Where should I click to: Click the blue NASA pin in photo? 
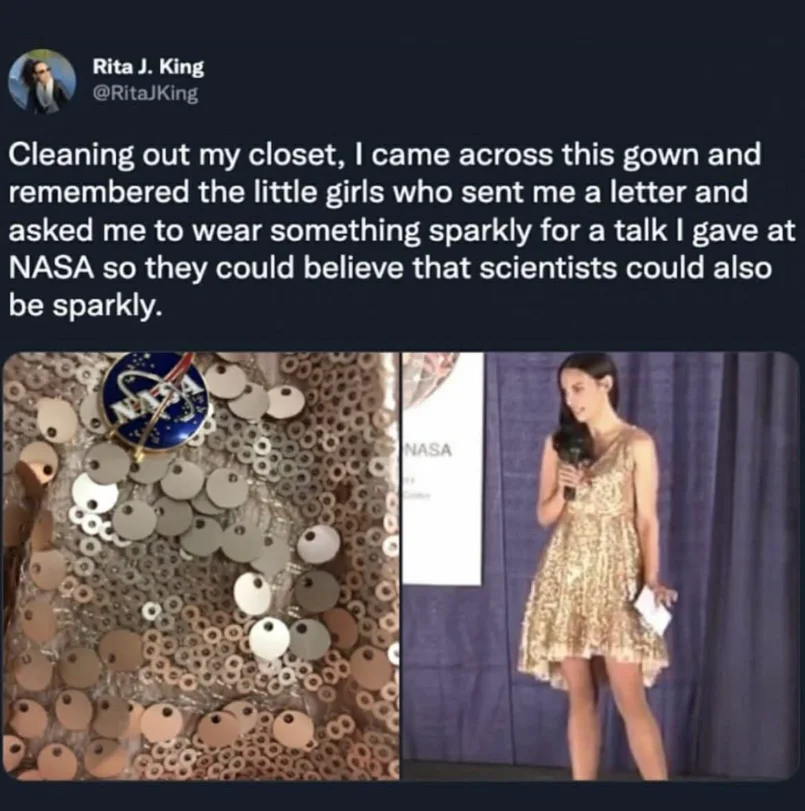coord(155,400)
